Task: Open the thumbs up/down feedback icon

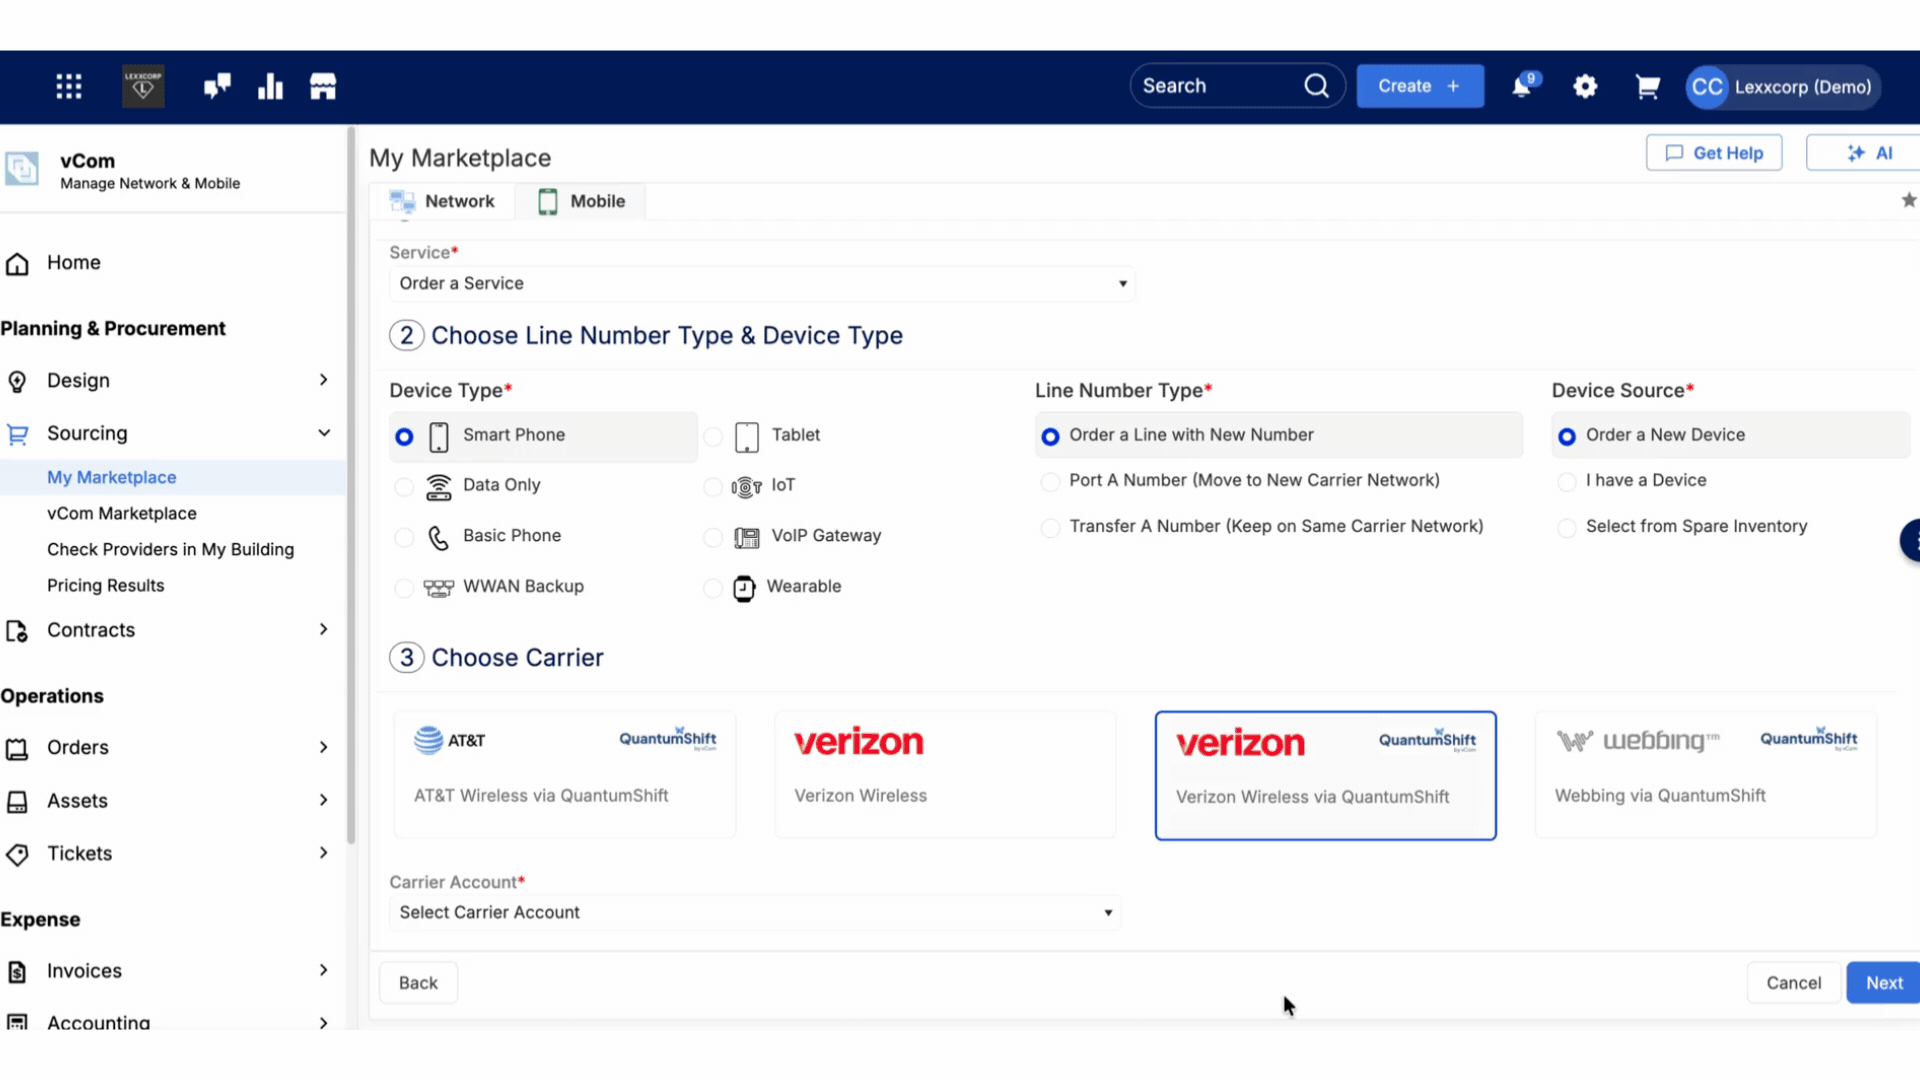Action: point(217,86)
